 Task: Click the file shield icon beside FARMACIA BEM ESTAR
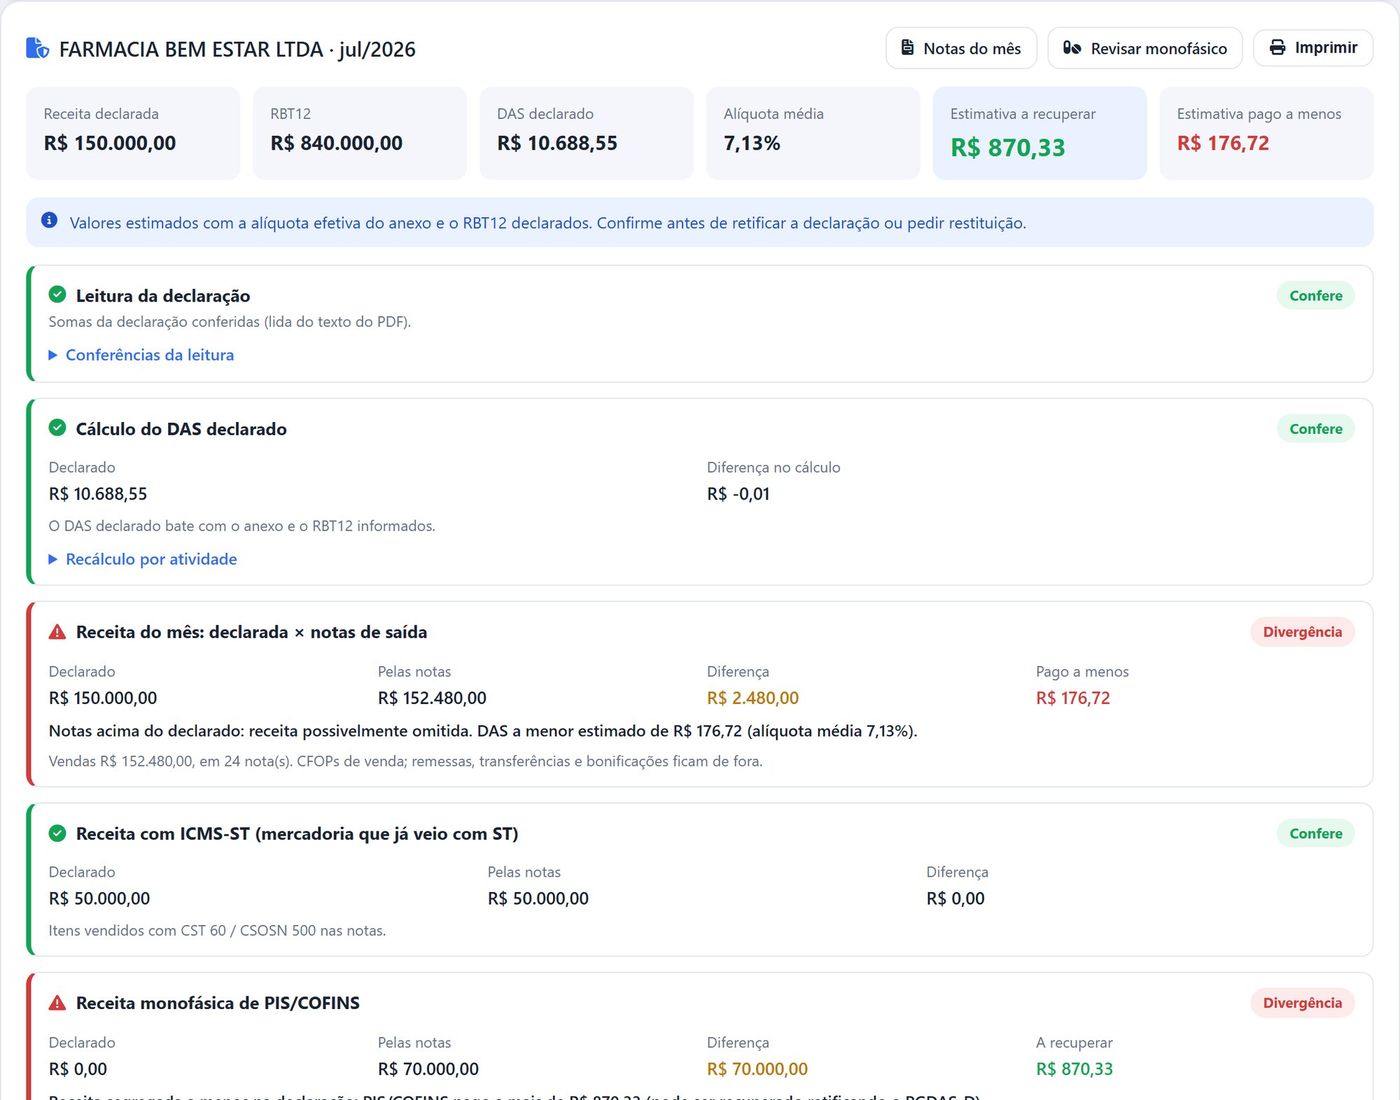37,48
